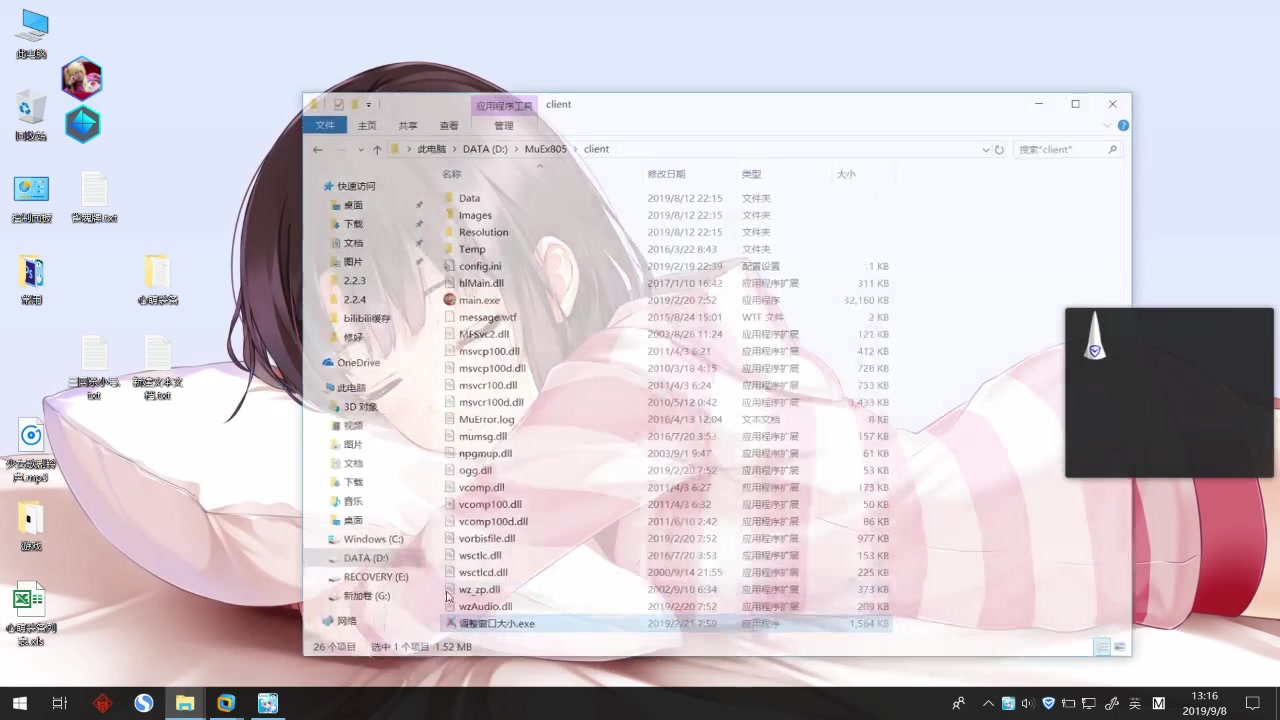
Task: Select OneDrive in the navigation pane
Action: (x=358, y=363)
